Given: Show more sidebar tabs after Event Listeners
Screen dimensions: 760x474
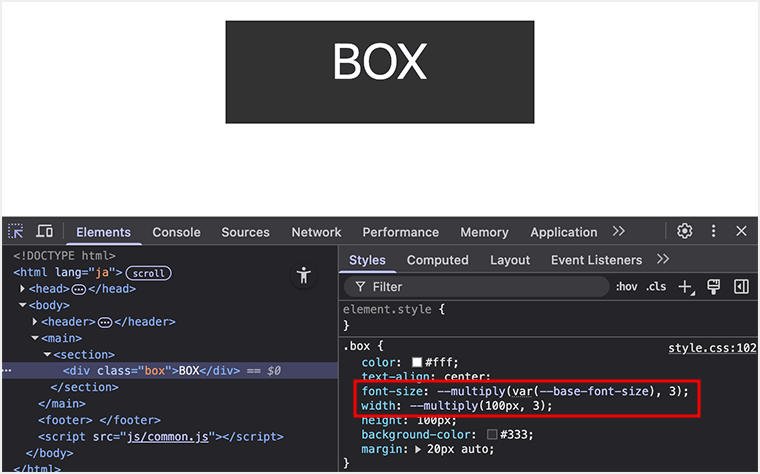Looking at the screenshot, I should click(x=663, y=259).
